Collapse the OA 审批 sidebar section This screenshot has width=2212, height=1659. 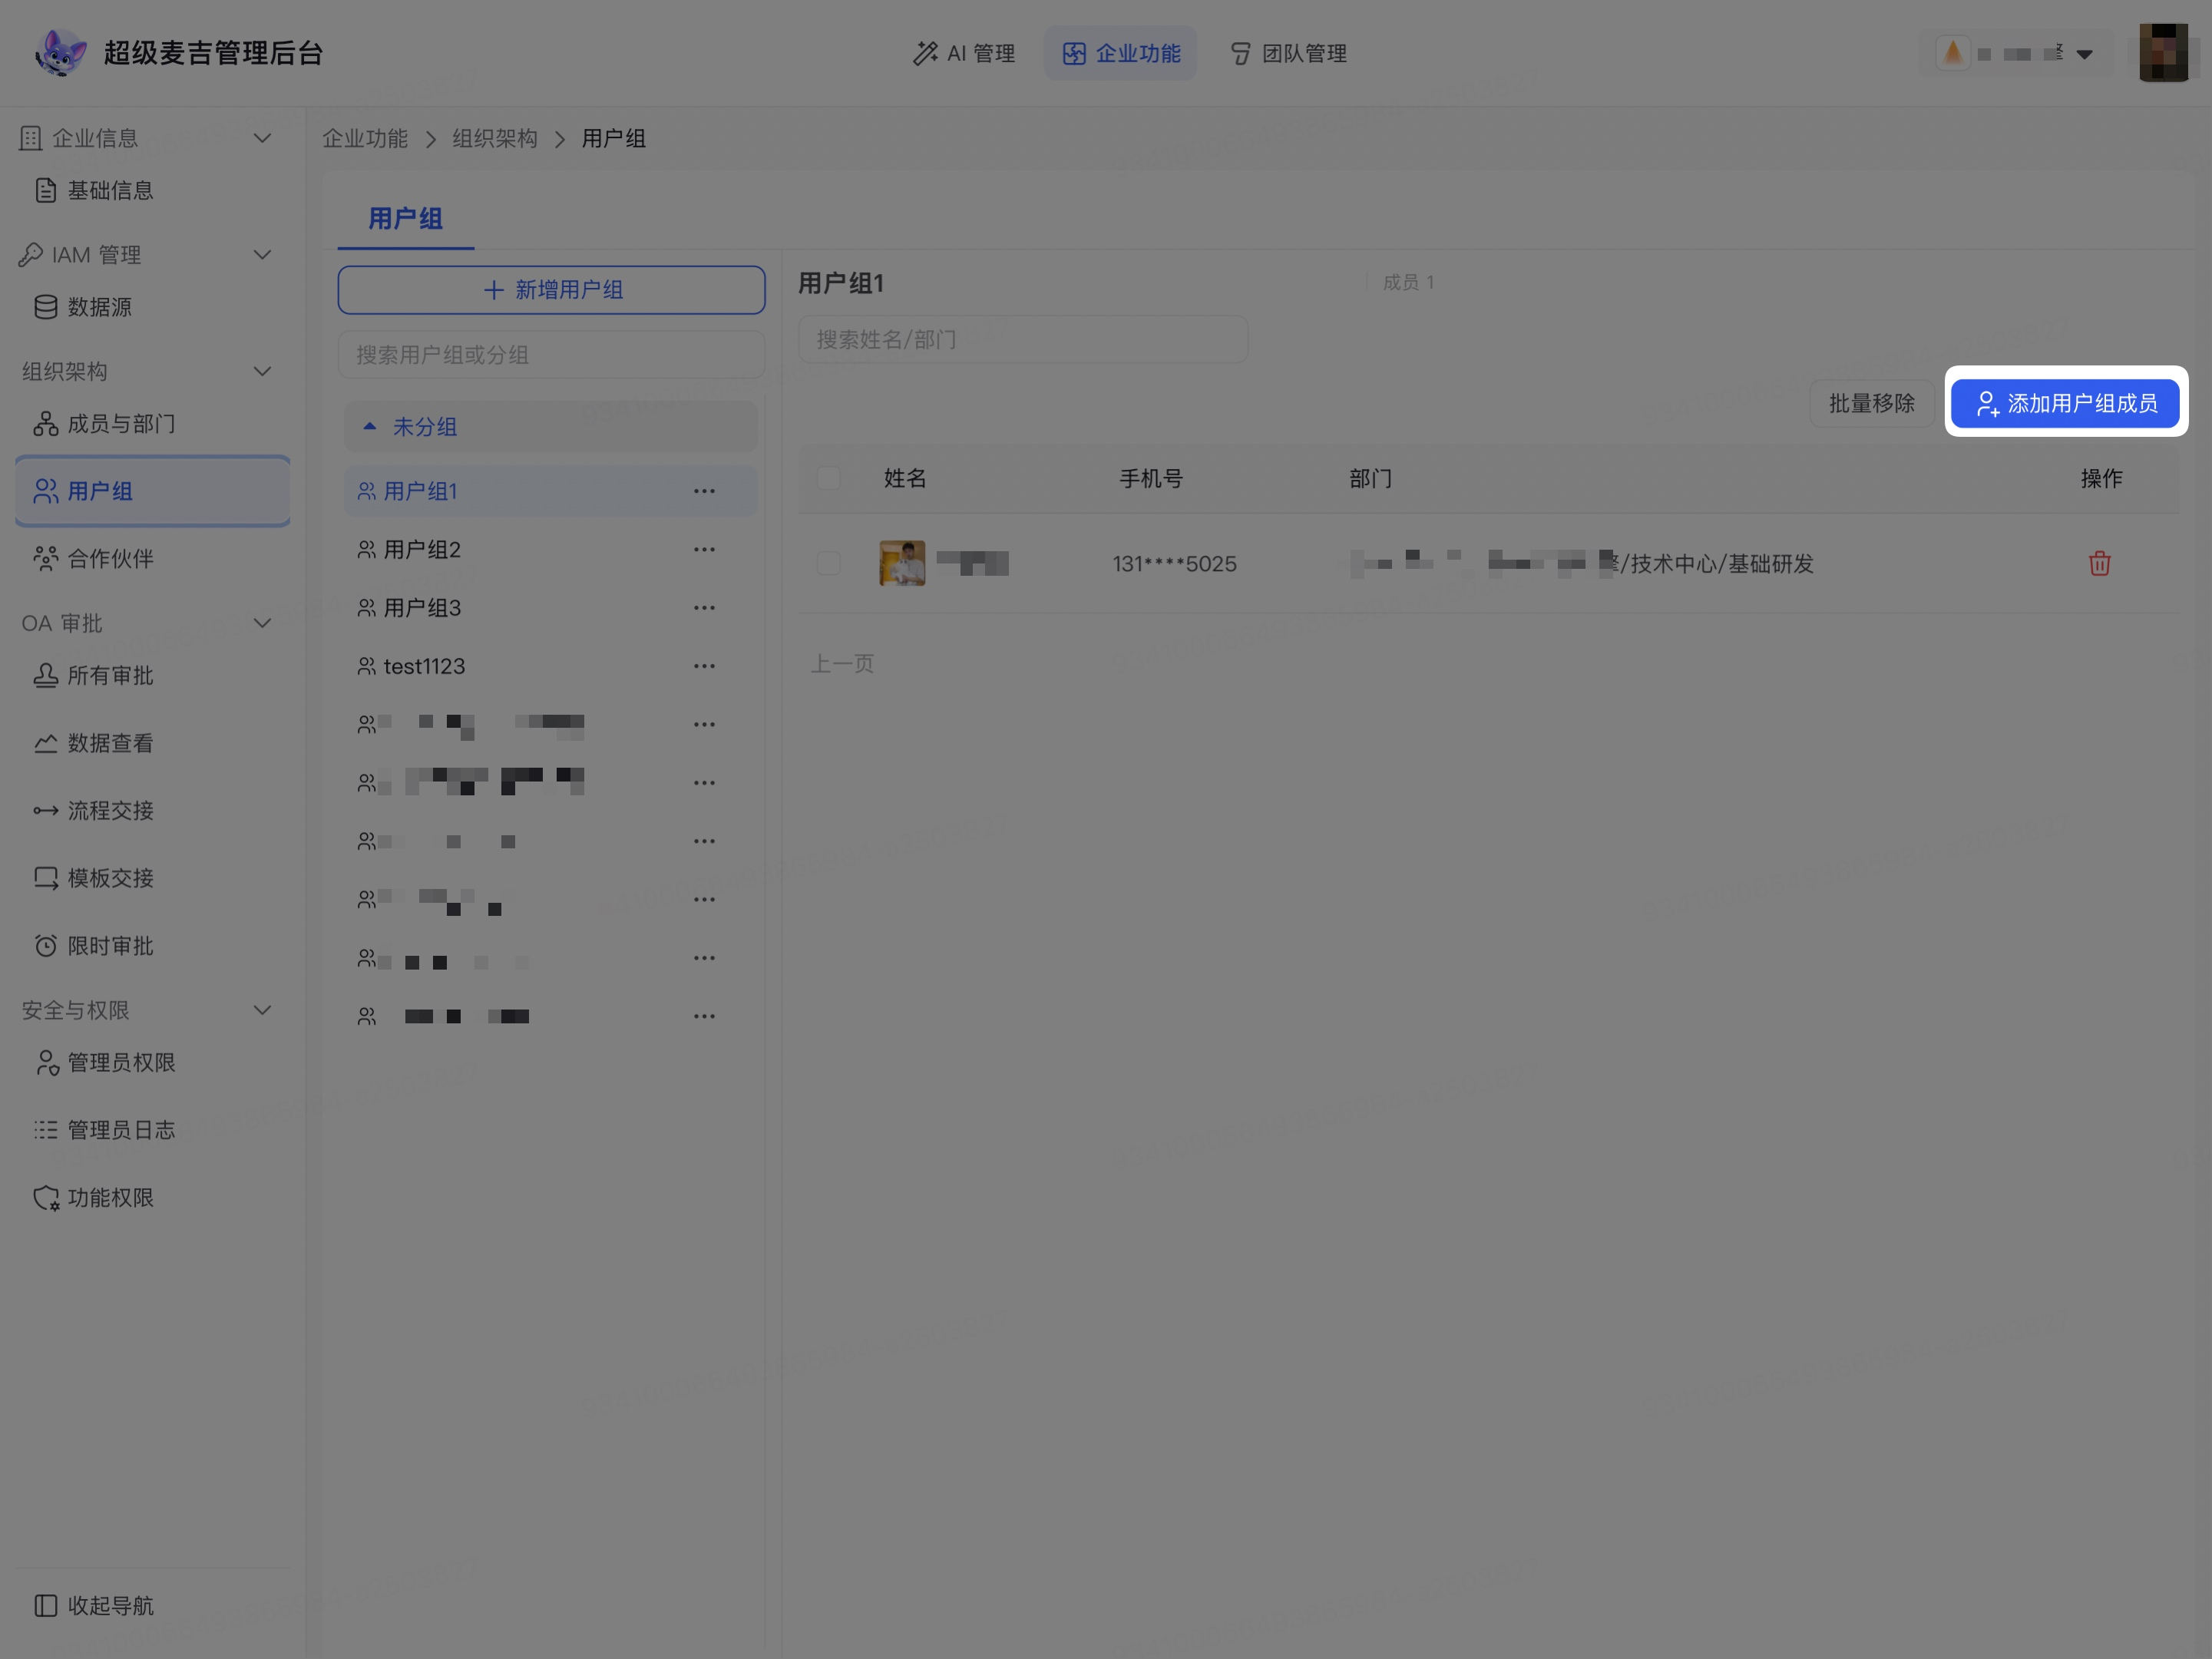click(x=262, y=623)
